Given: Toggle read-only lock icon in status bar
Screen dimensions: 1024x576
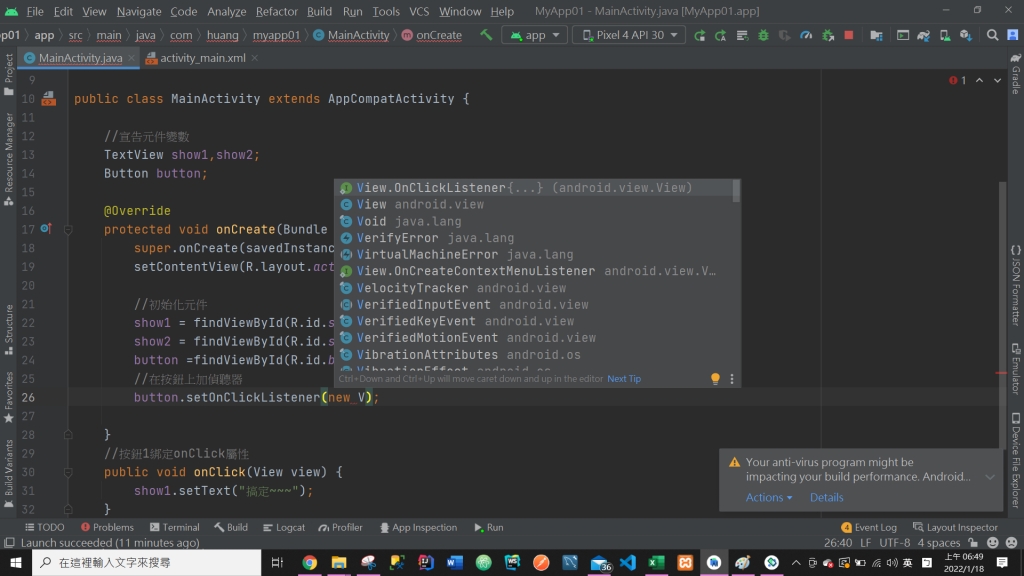Looking at the screenshot, I should 974,543.
